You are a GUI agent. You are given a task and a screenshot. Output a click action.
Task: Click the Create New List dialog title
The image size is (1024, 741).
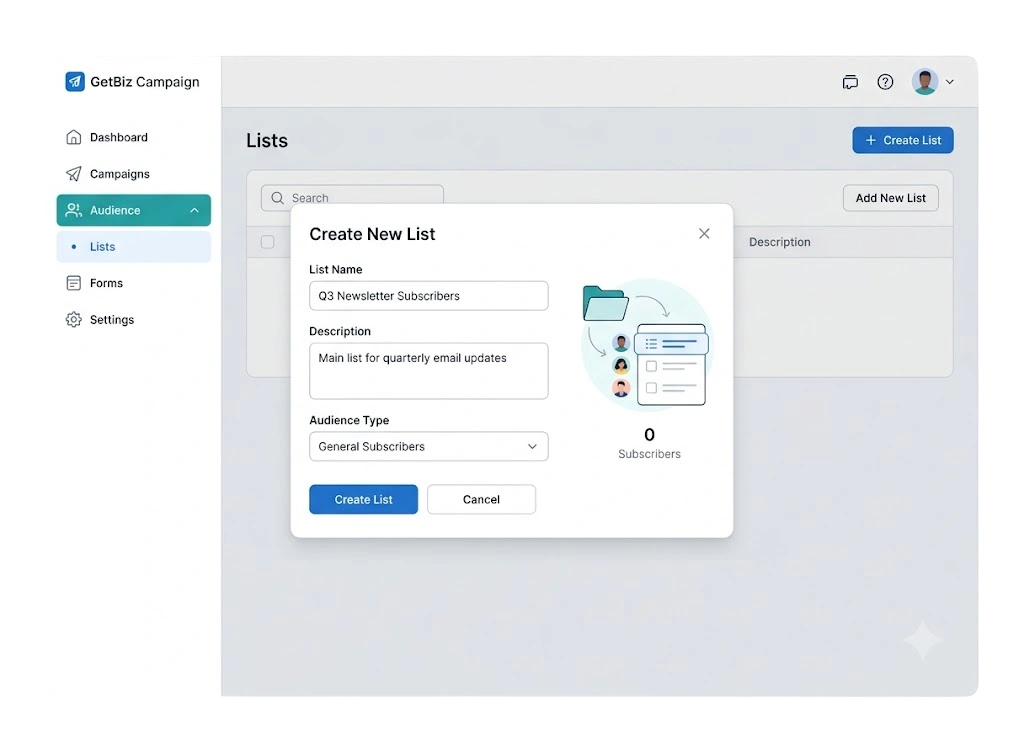pyautogui.click(x=372, y=234)
